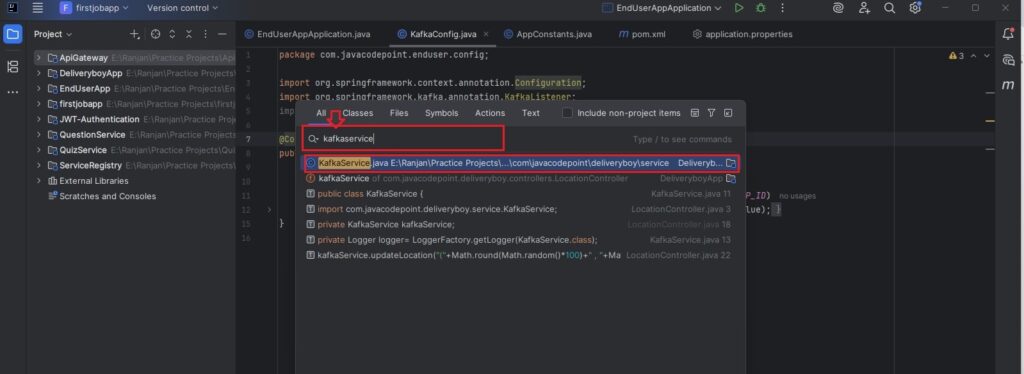Image resolution: width=1024 pixels, height=374 pixels.
Task: Open Notifications bell icon
Action: 1008,34
